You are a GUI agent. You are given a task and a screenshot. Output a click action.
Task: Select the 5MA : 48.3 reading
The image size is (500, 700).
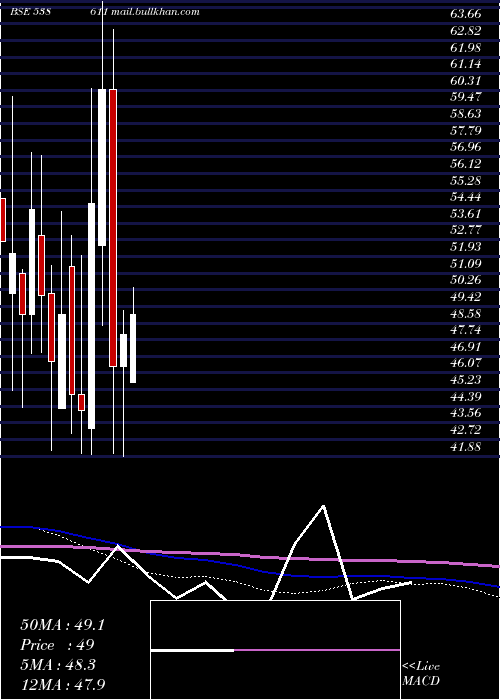pyautogui.click(x=57, y=665)
